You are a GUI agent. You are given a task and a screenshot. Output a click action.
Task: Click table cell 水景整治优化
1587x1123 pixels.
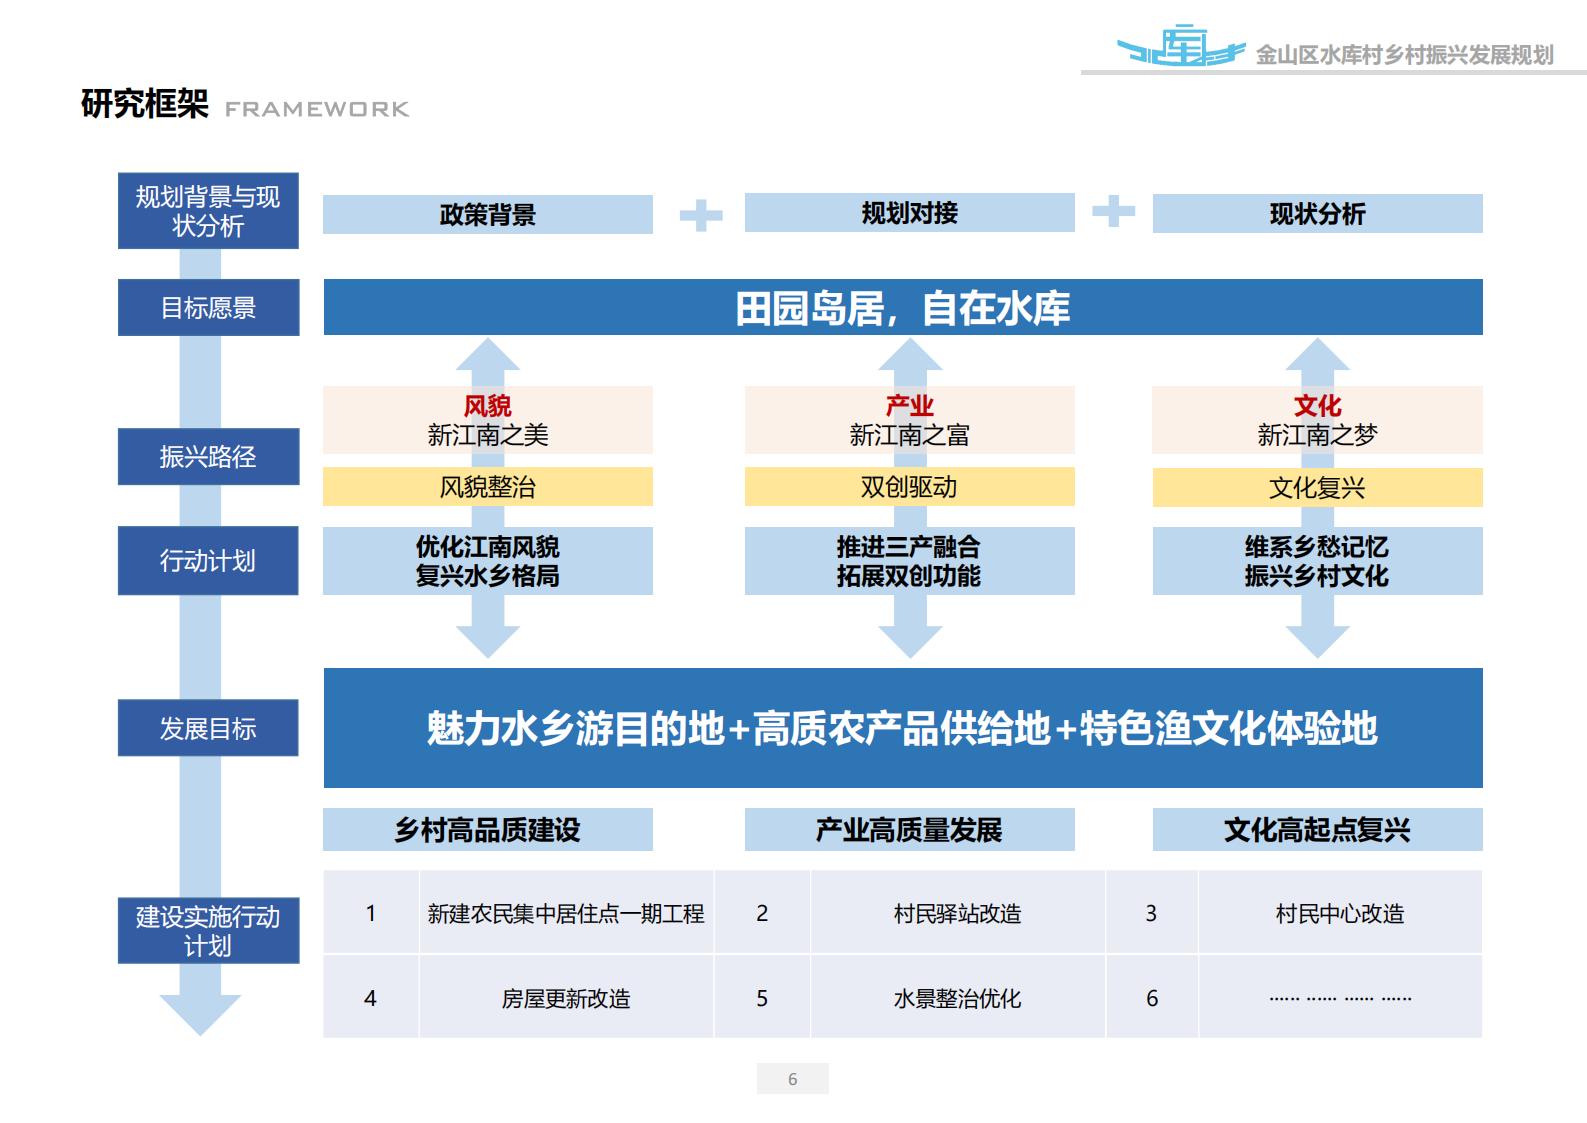coord(957,997)
